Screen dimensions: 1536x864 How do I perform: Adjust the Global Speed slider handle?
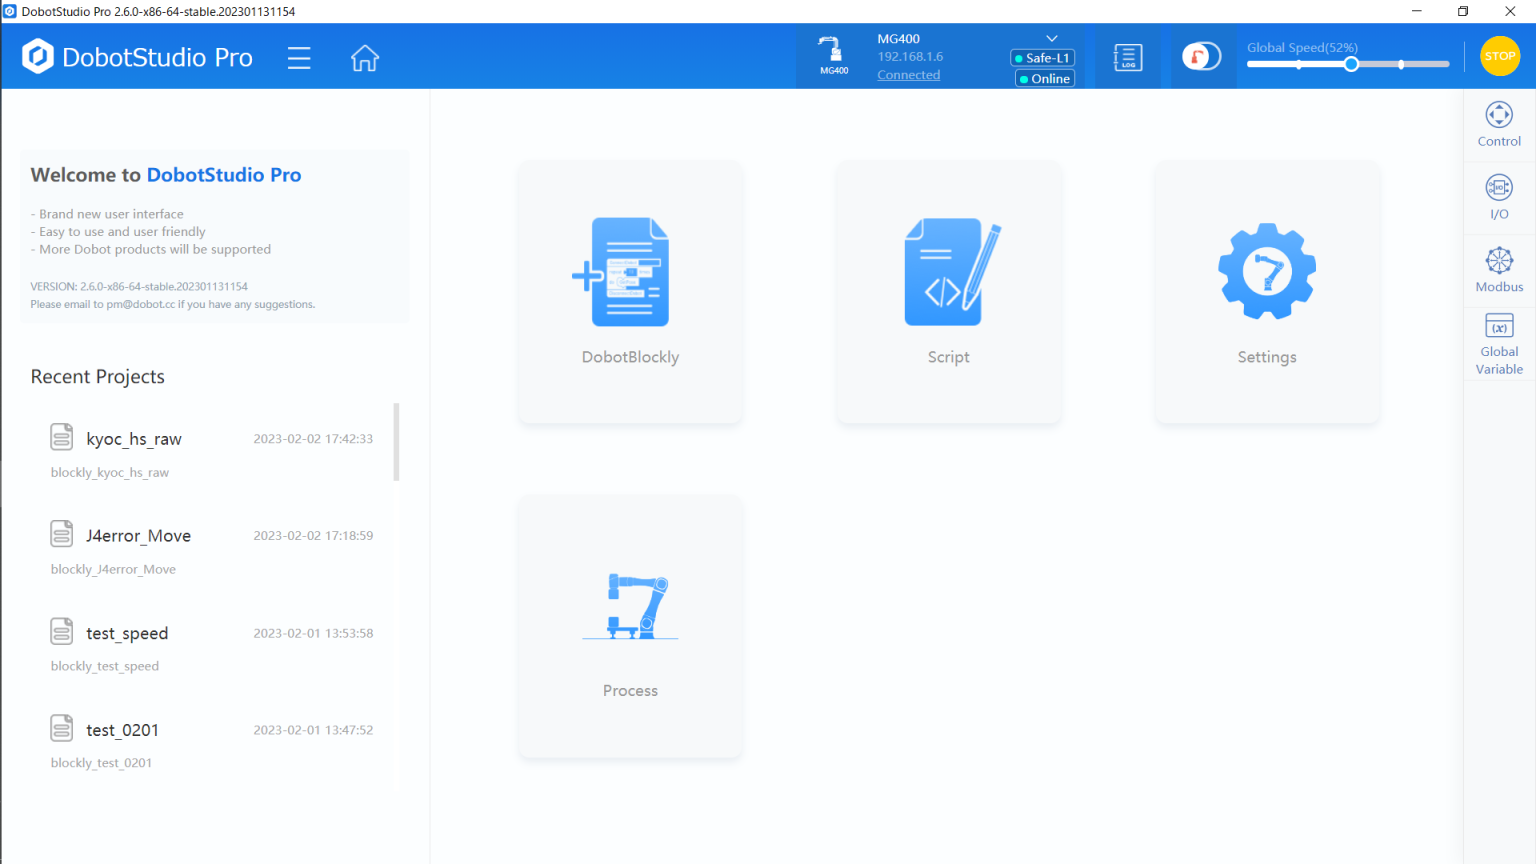click(x=1351, y=64)
